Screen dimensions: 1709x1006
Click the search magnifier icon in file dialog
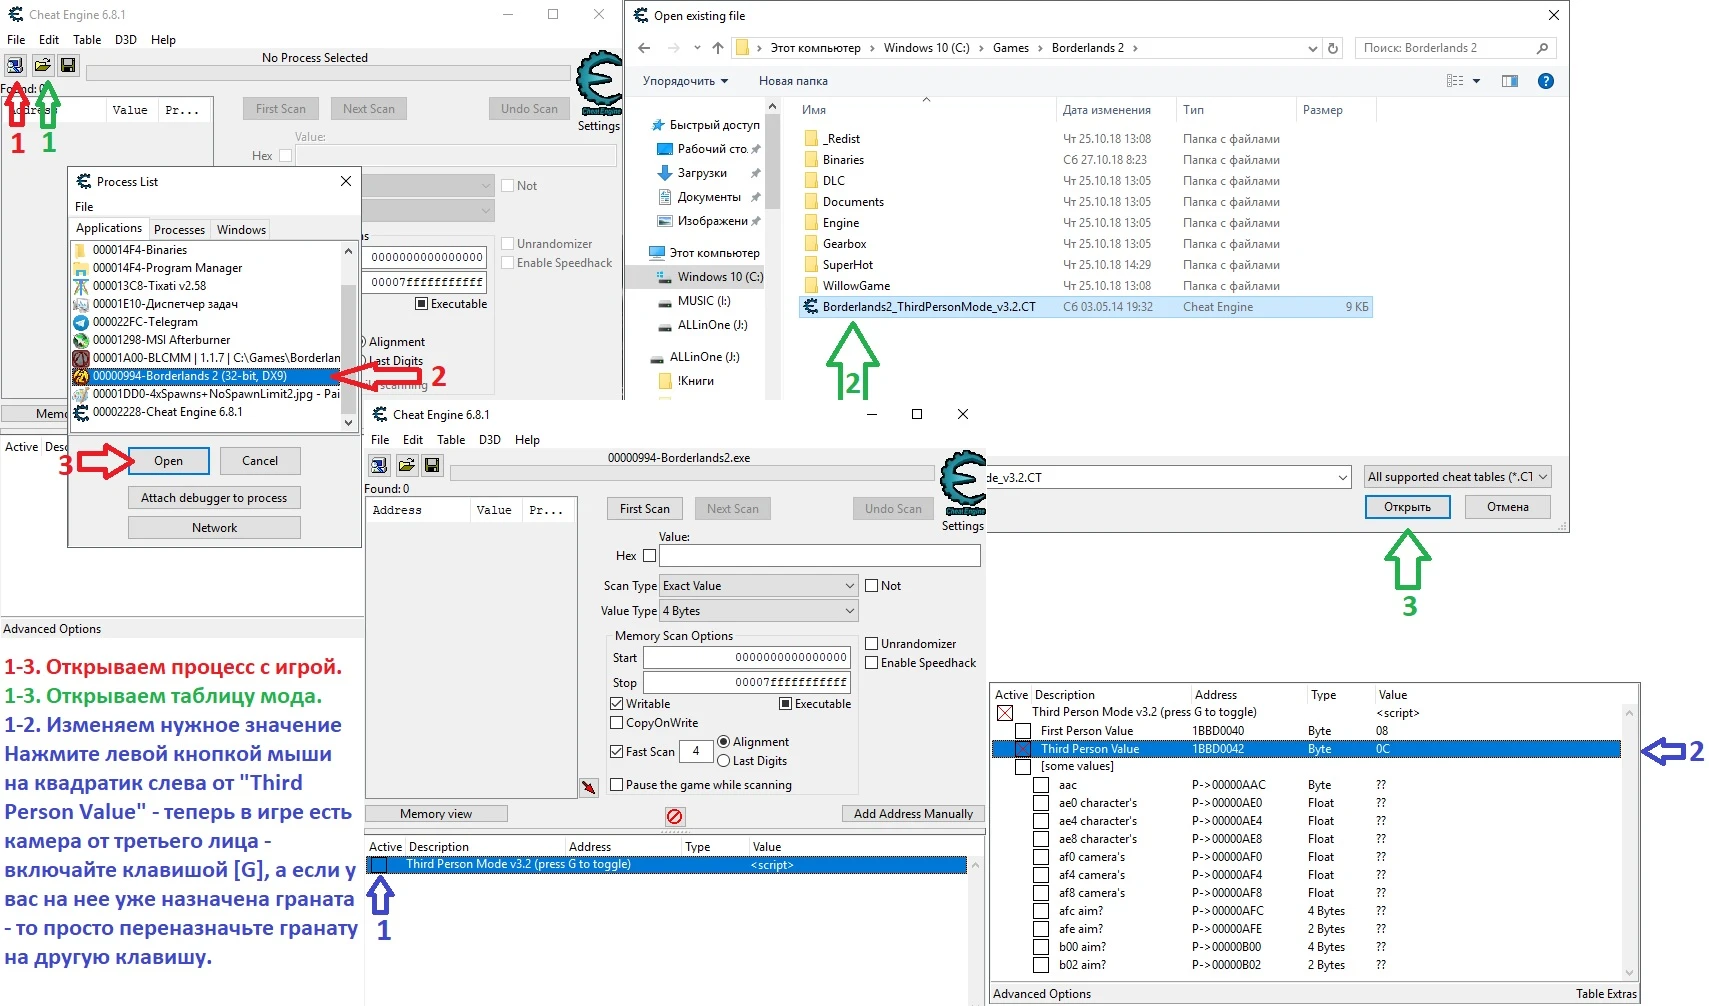pyautogui.click(x=1542, y=48)
